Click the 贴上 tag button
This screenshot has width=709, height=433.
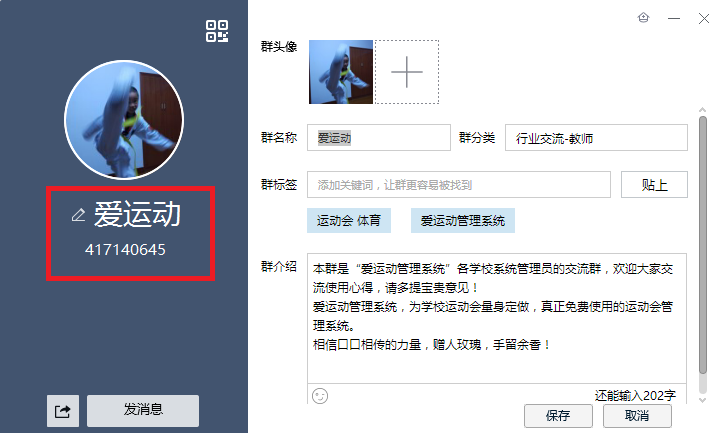(x=654, y=184)
